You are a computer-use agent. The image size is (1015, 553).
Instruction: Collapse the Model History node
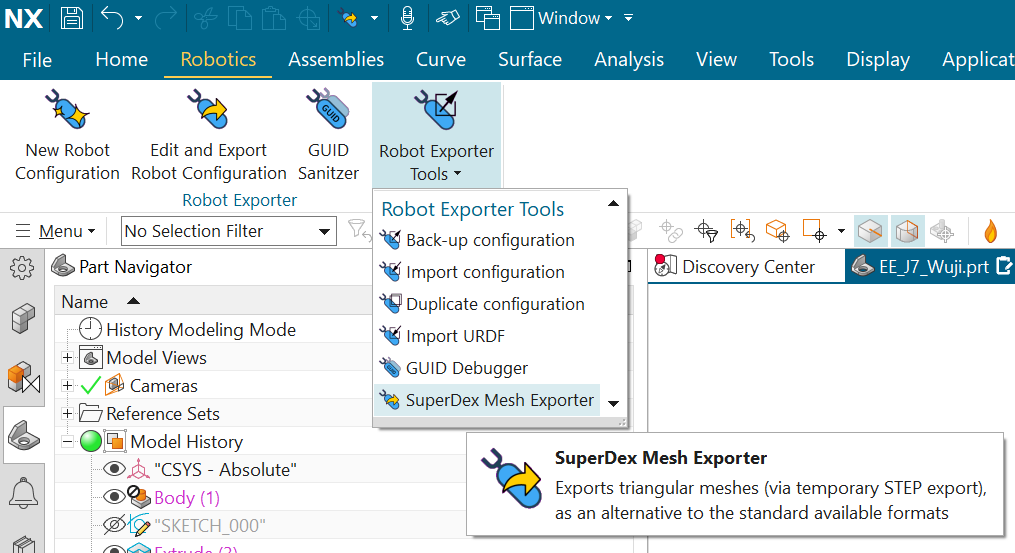[67, 442]
